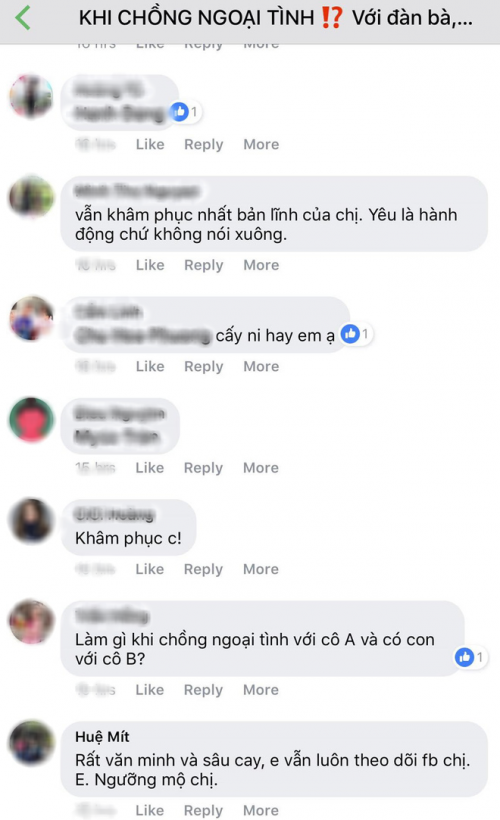Open like reaction on 'cấy ni hay em ạ' comment
Screen dimensions: 500x820
click(356, 334)
